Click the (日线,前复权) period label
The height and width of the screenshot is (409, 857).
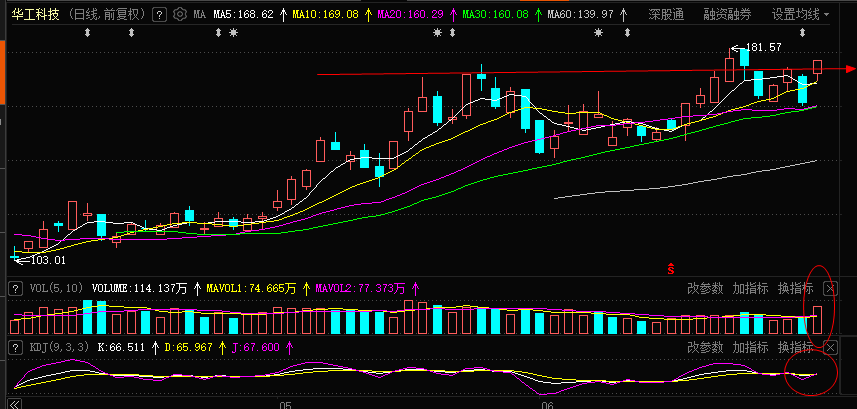click(108, 14)
